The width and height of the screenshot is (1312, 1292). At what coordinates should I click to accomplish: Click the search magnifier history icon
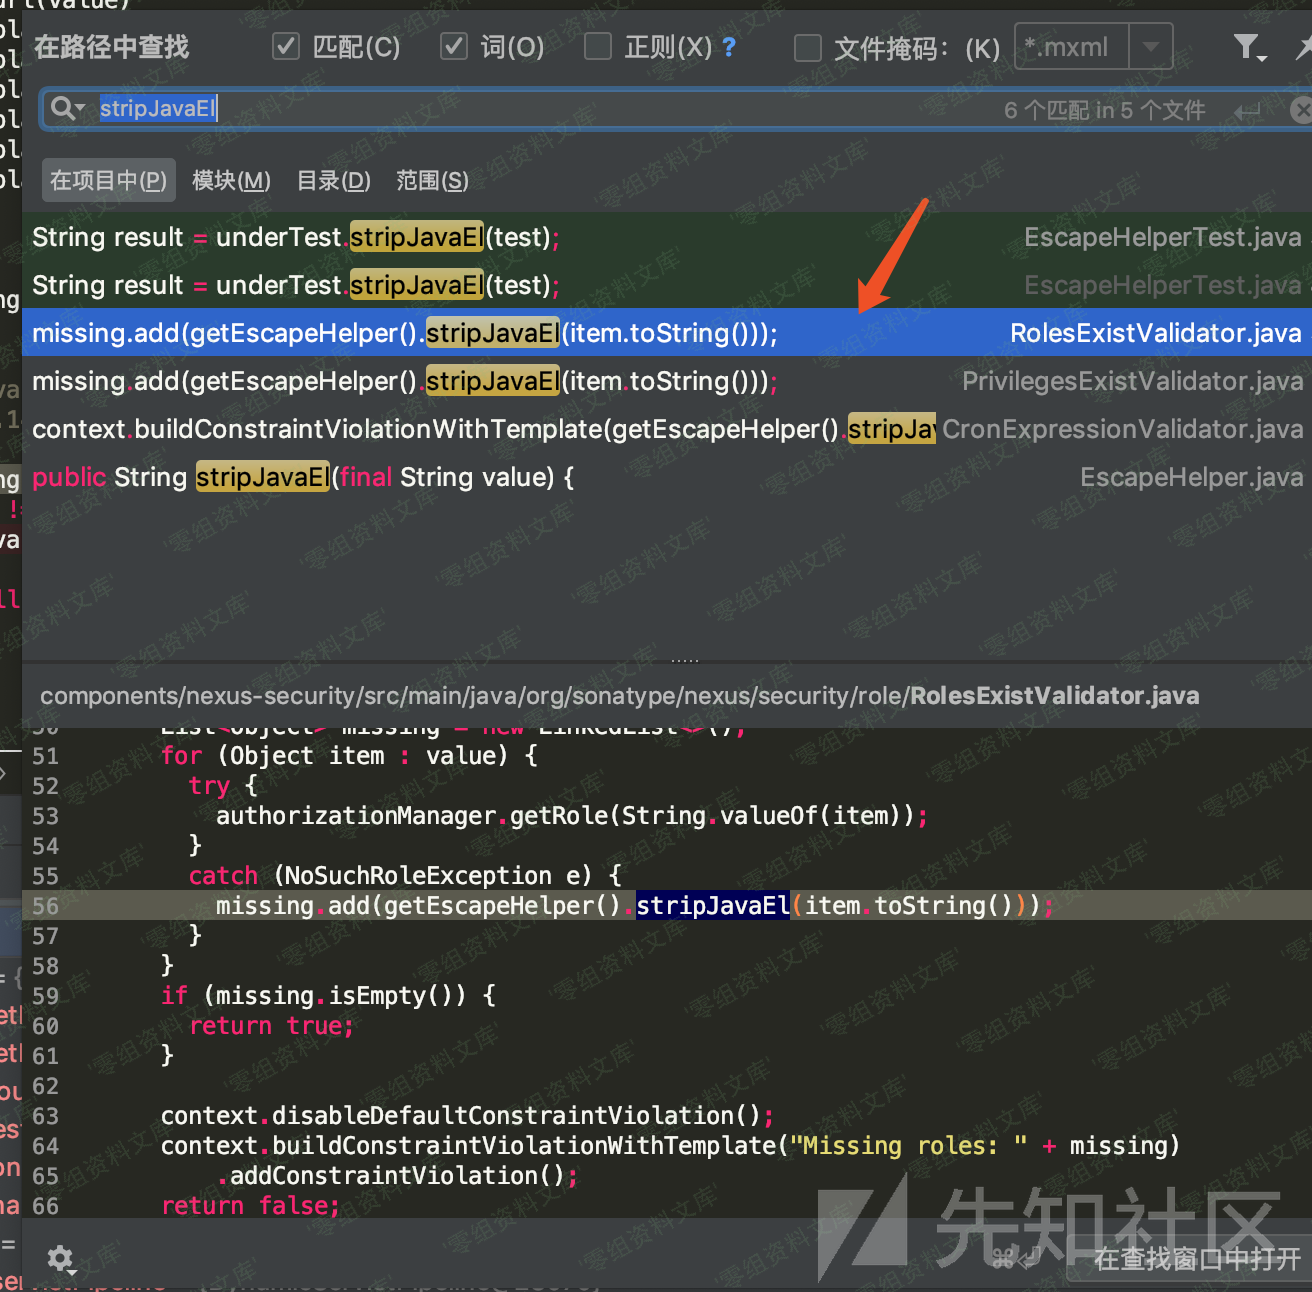pyautogui.click(x=66, y=109)
